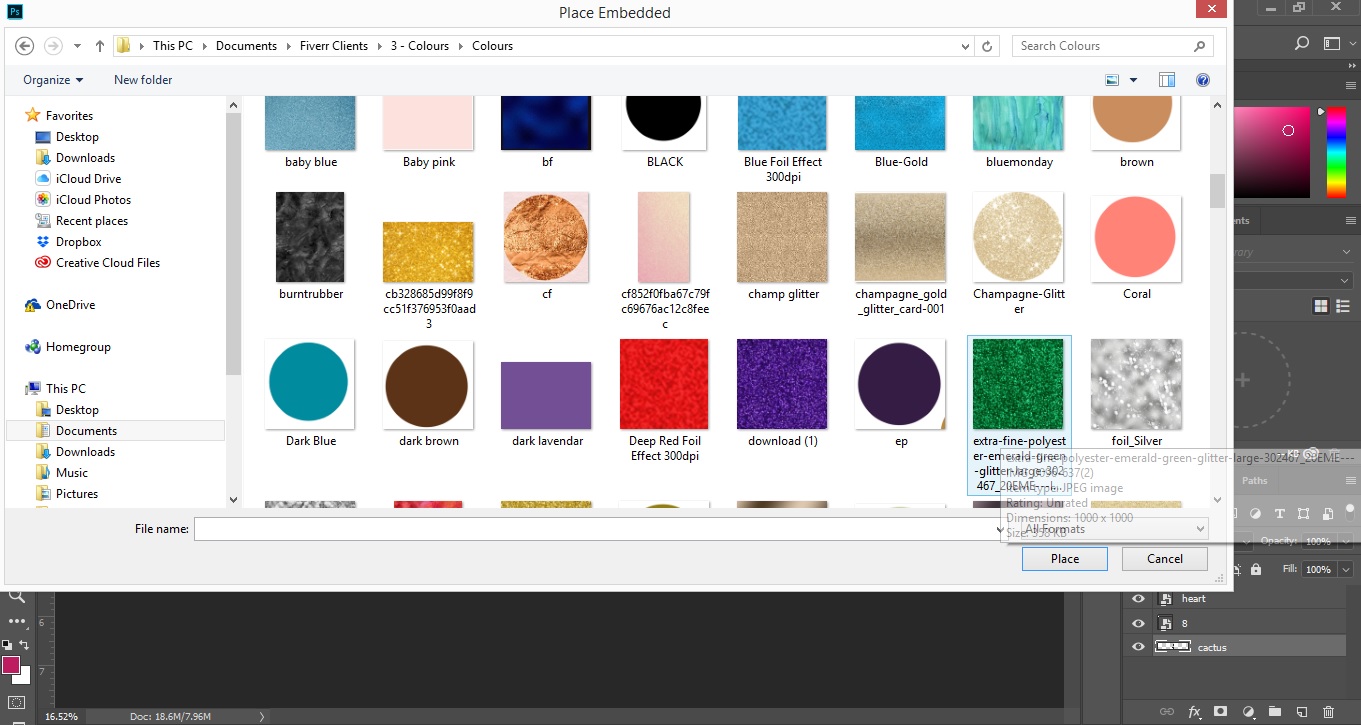Open the Edit Toolbar three-dots menu
Viewport: 1361px width, 725px height.
coord(17,621)
